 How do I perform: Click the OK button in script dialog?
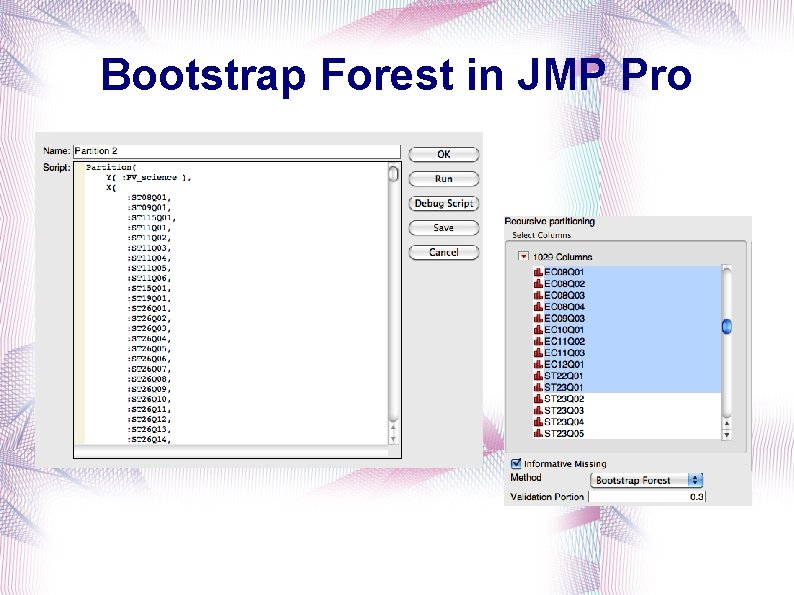(x=444, y=154)
